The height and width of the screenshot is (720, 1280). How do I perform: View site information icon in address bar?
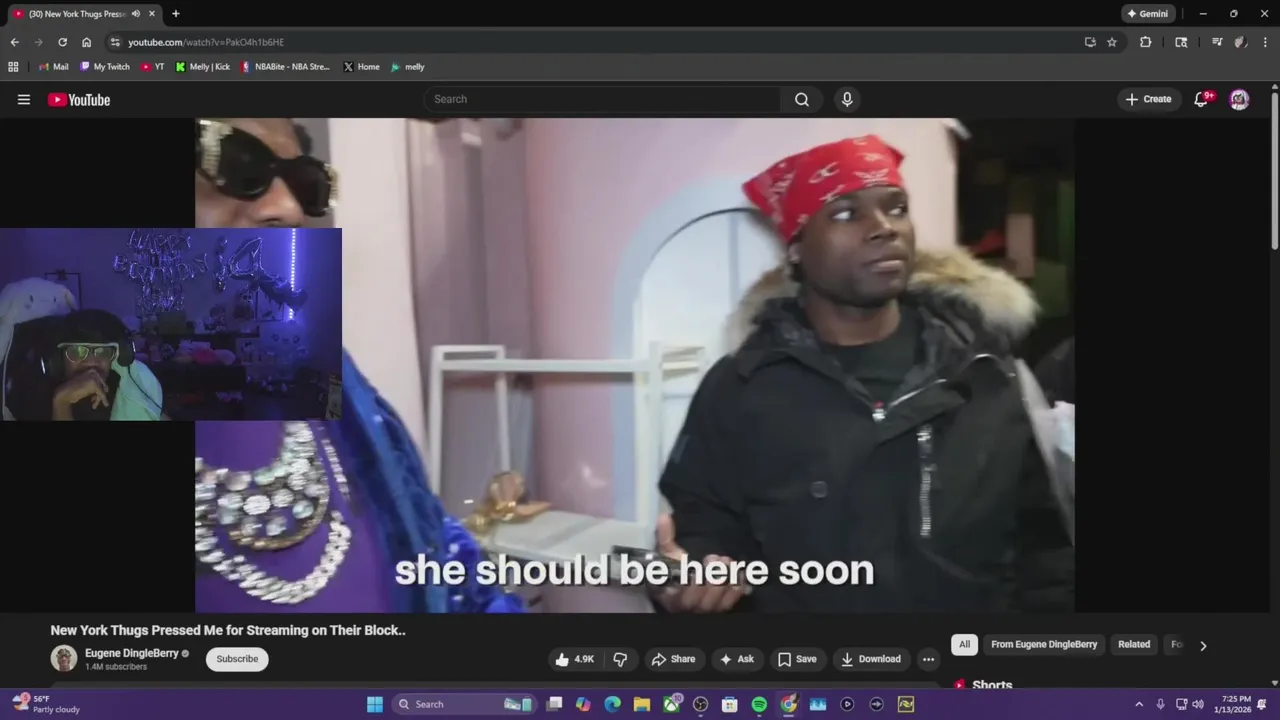115,42
